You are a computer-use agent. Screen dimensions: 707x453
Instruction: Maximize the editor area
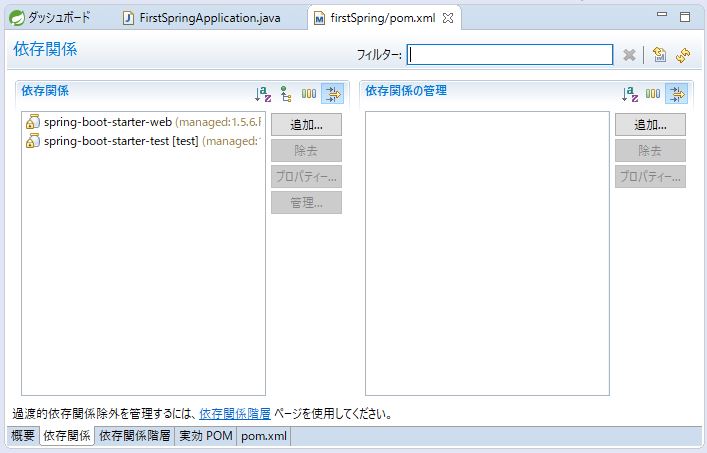(x=685, y=17)
